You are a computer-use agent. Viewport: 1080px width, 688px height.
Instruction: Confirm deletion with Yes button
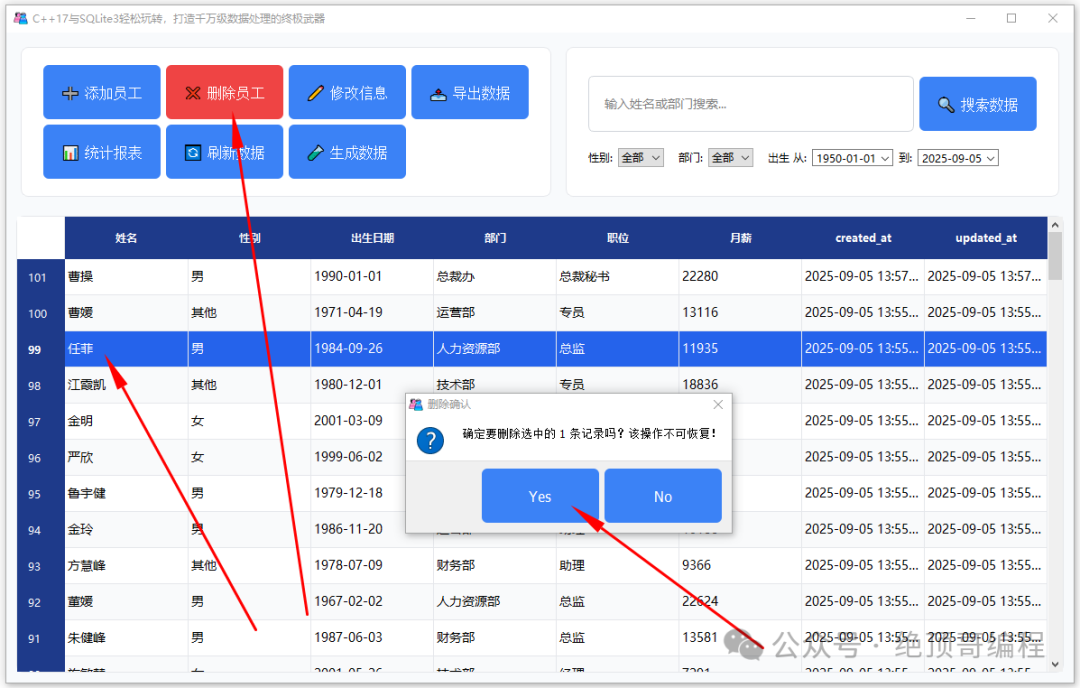(x=540, y=496)
